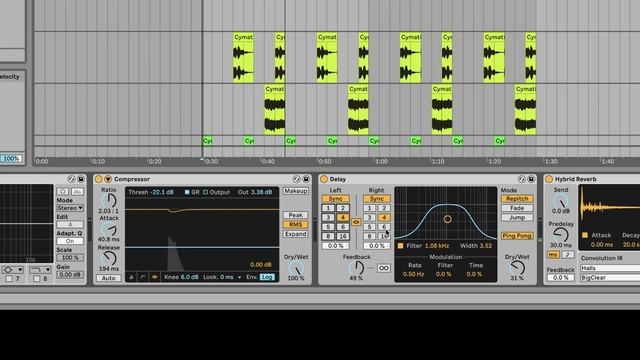The image size is (640, 360).
Task: Switch to collapsed view icon in Compressor
Action: (x=131, y=277)
